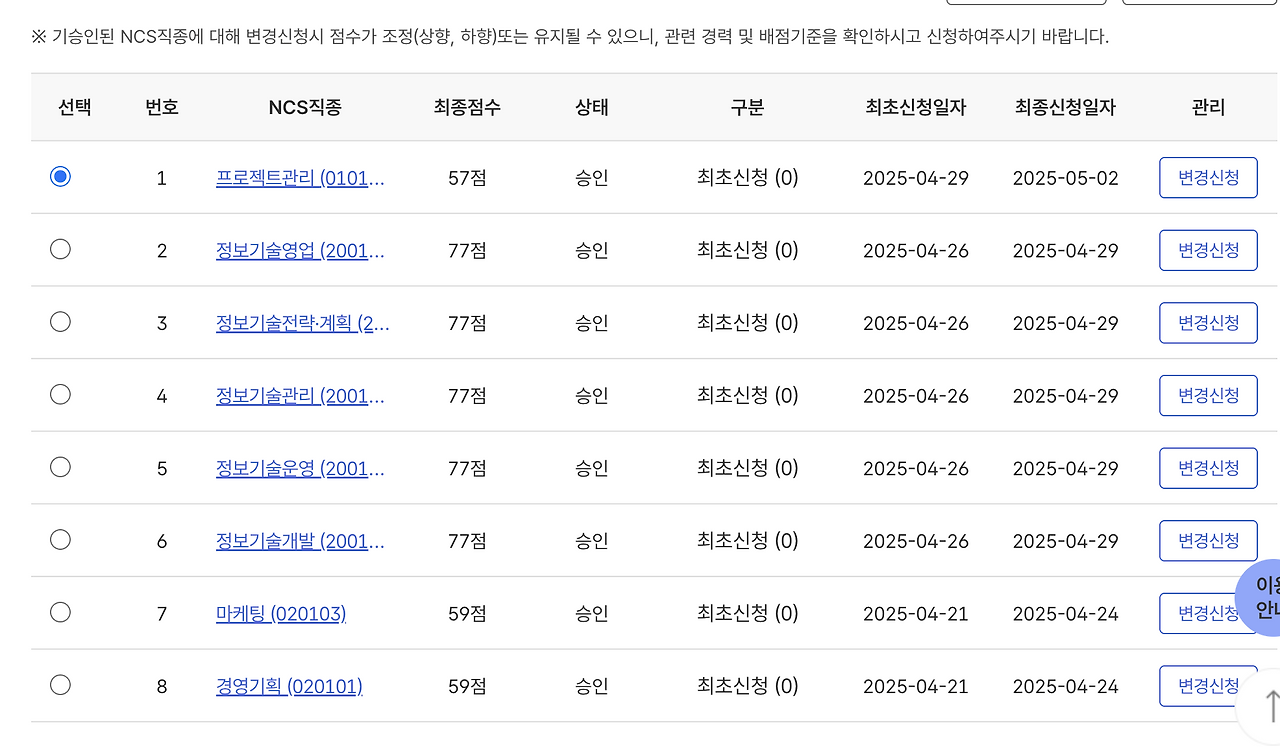Click the 최초신청일자 column header

tap(915, 108)
